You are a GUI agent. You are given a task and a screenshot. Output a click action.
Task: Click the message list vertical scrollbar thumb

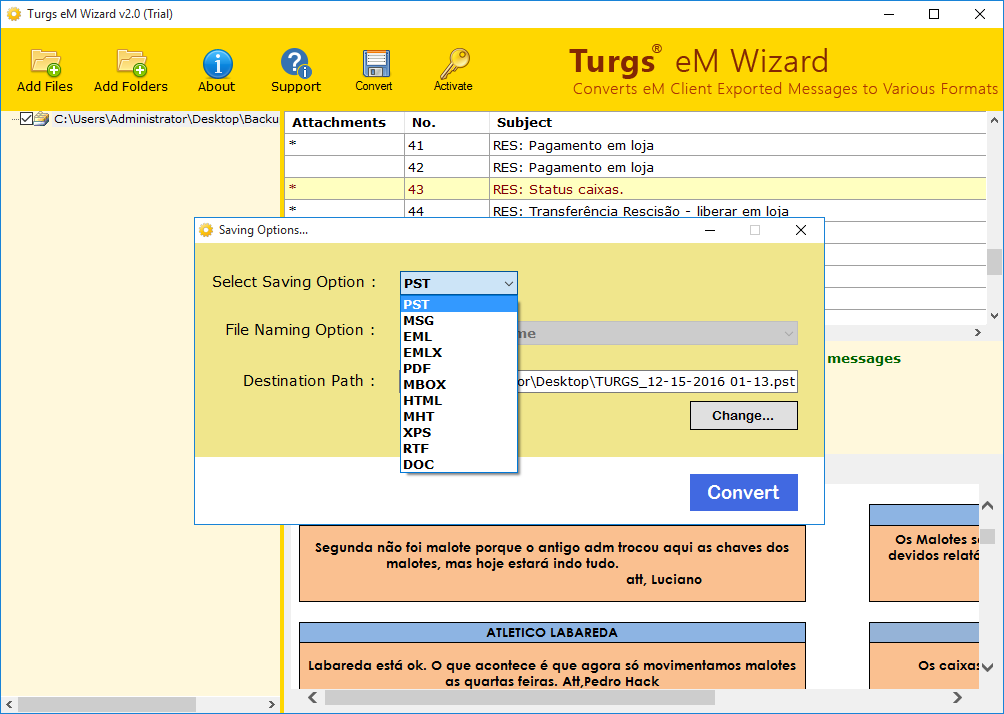[994, 261]
